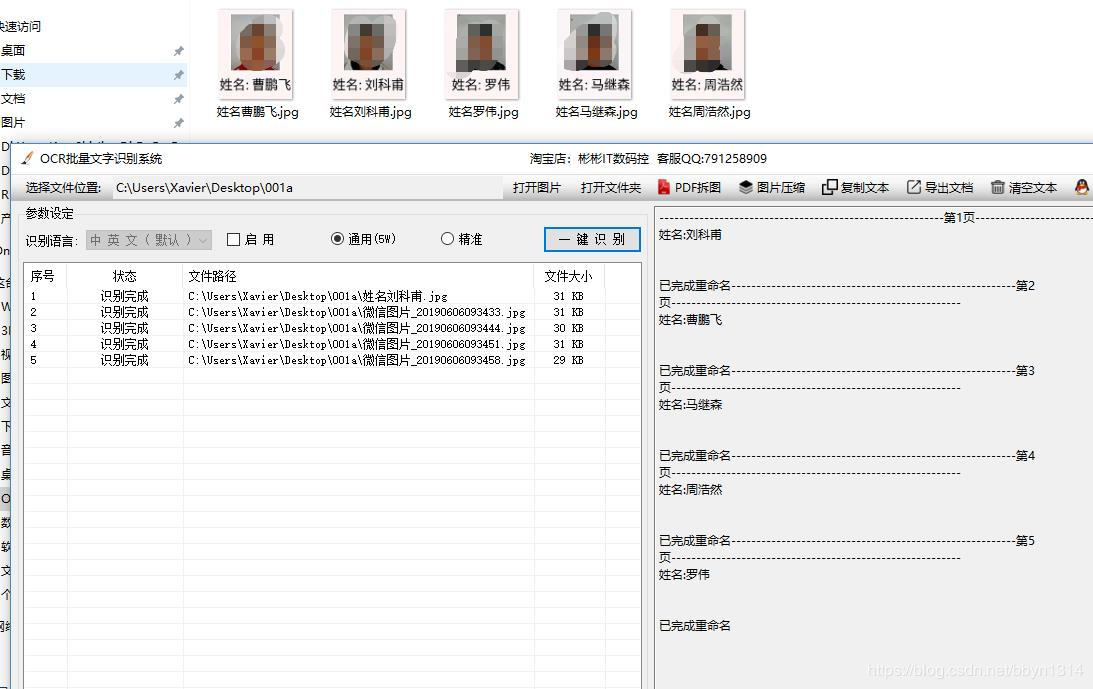Click 识别完成 status in row 3

pos(125,328)
